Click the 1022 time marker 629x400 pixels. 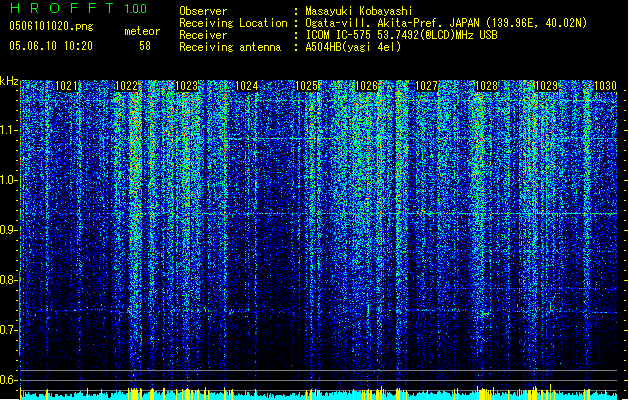(126, 86)
